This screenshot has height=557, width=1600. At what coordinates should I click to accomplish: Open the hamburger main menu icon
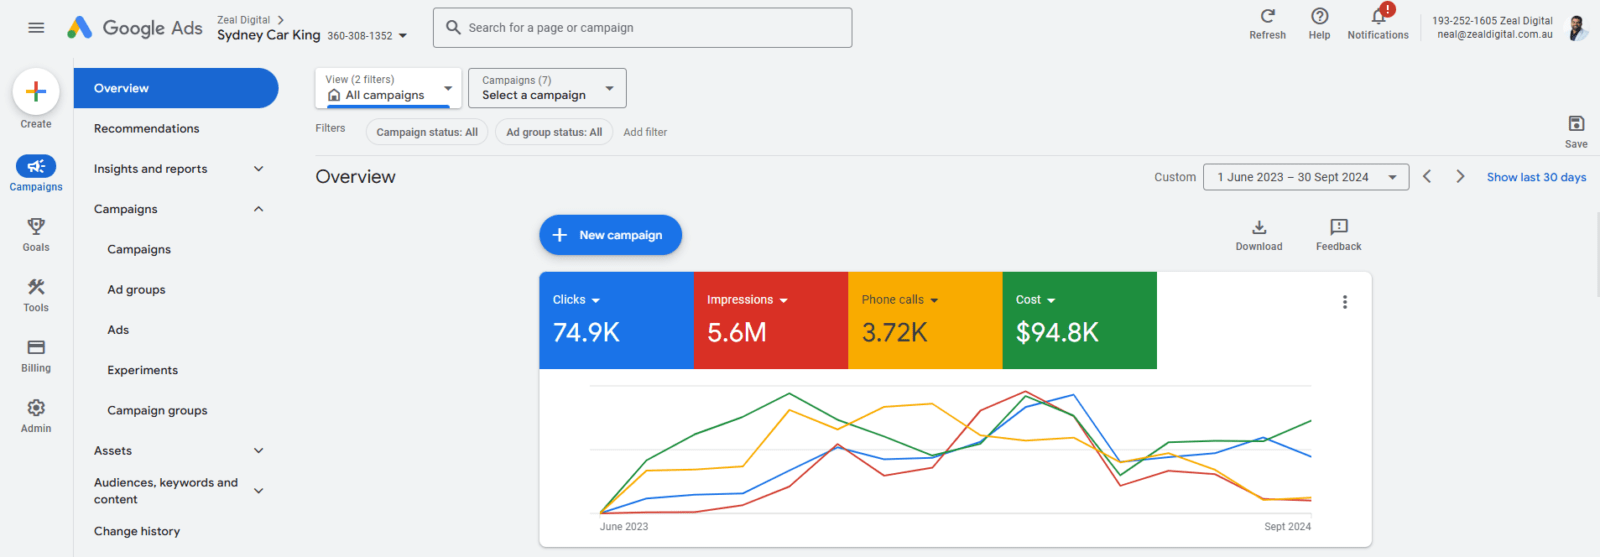36,28
